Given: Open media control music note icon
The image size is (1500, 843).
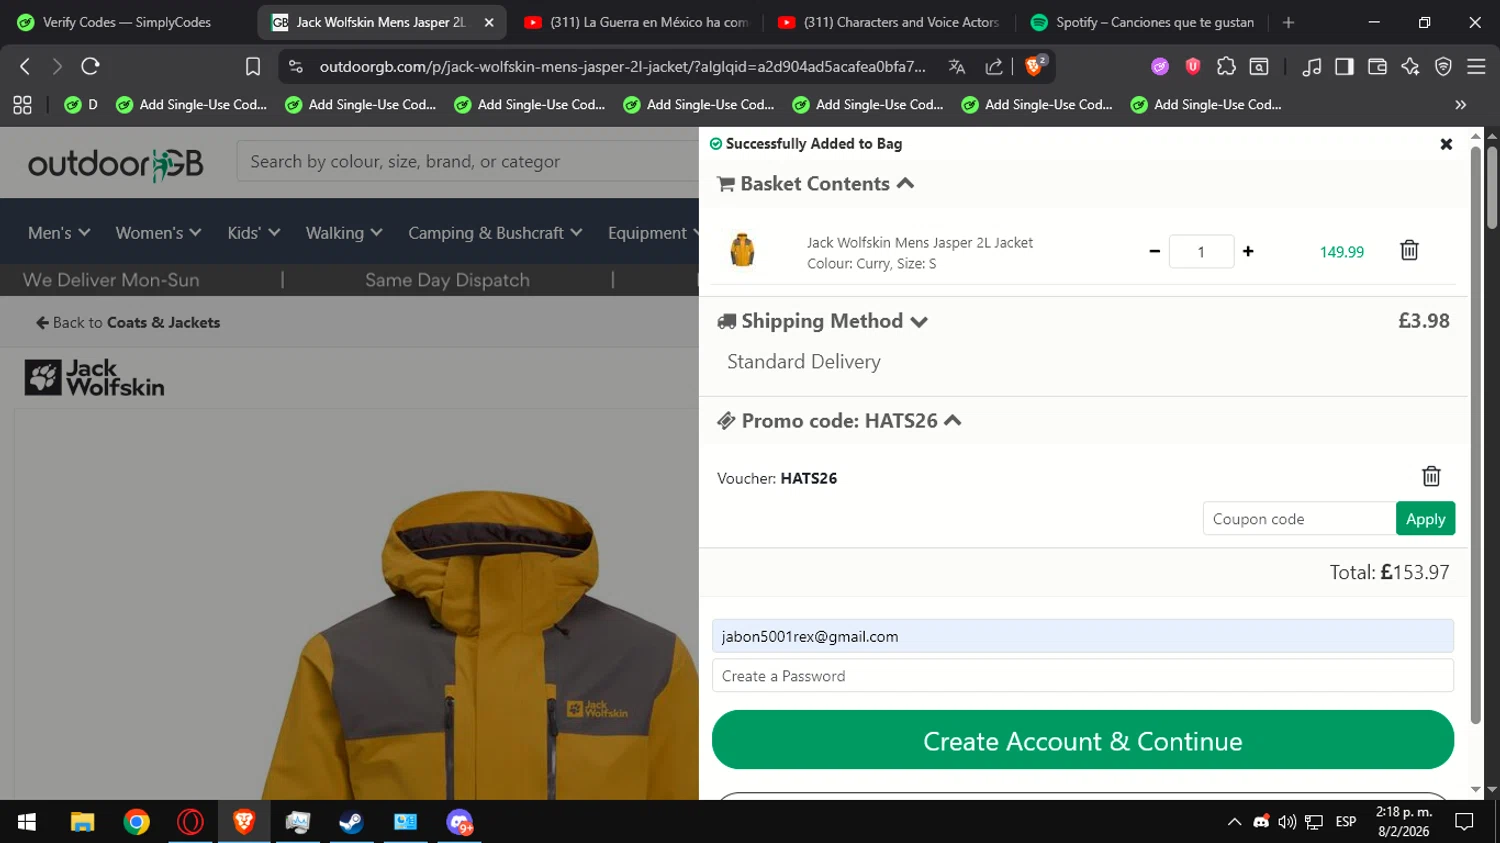Looking at the screenshot, I should [1311, 66].
